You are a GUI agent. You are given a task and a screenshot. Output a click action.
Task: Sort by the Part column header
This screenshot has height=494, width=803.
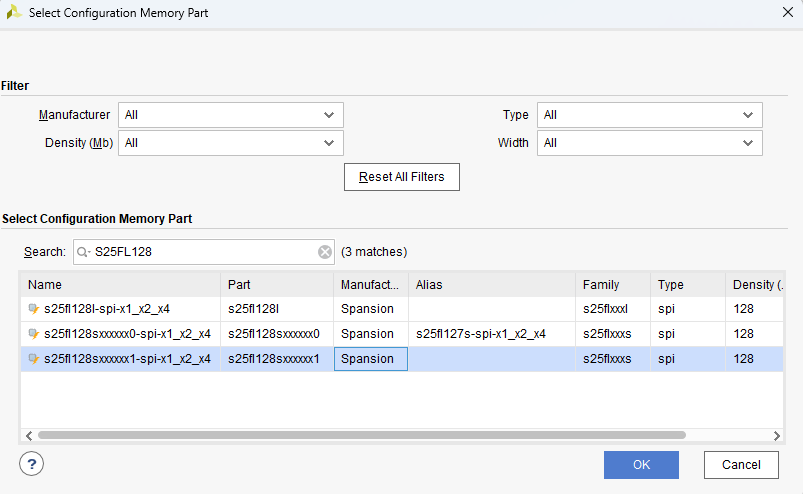[x=277, y=285]
